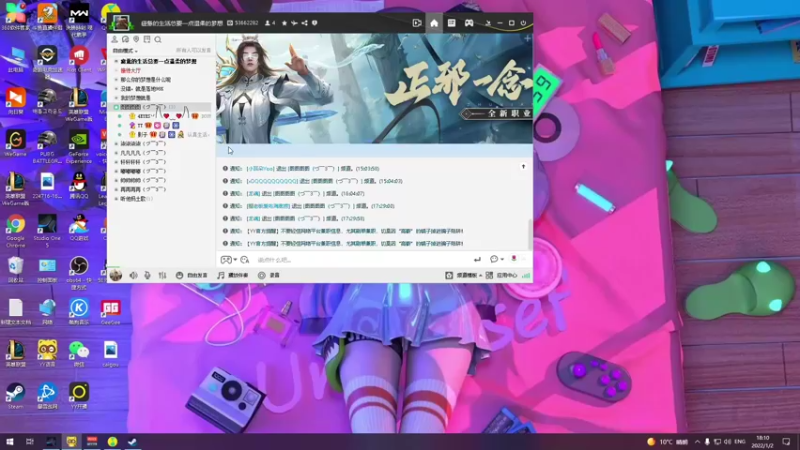Viewport: 800px width, 450px height.
Task: Open the 自由模式 speaking mode dropdown
Action: (x=125, y=51)
